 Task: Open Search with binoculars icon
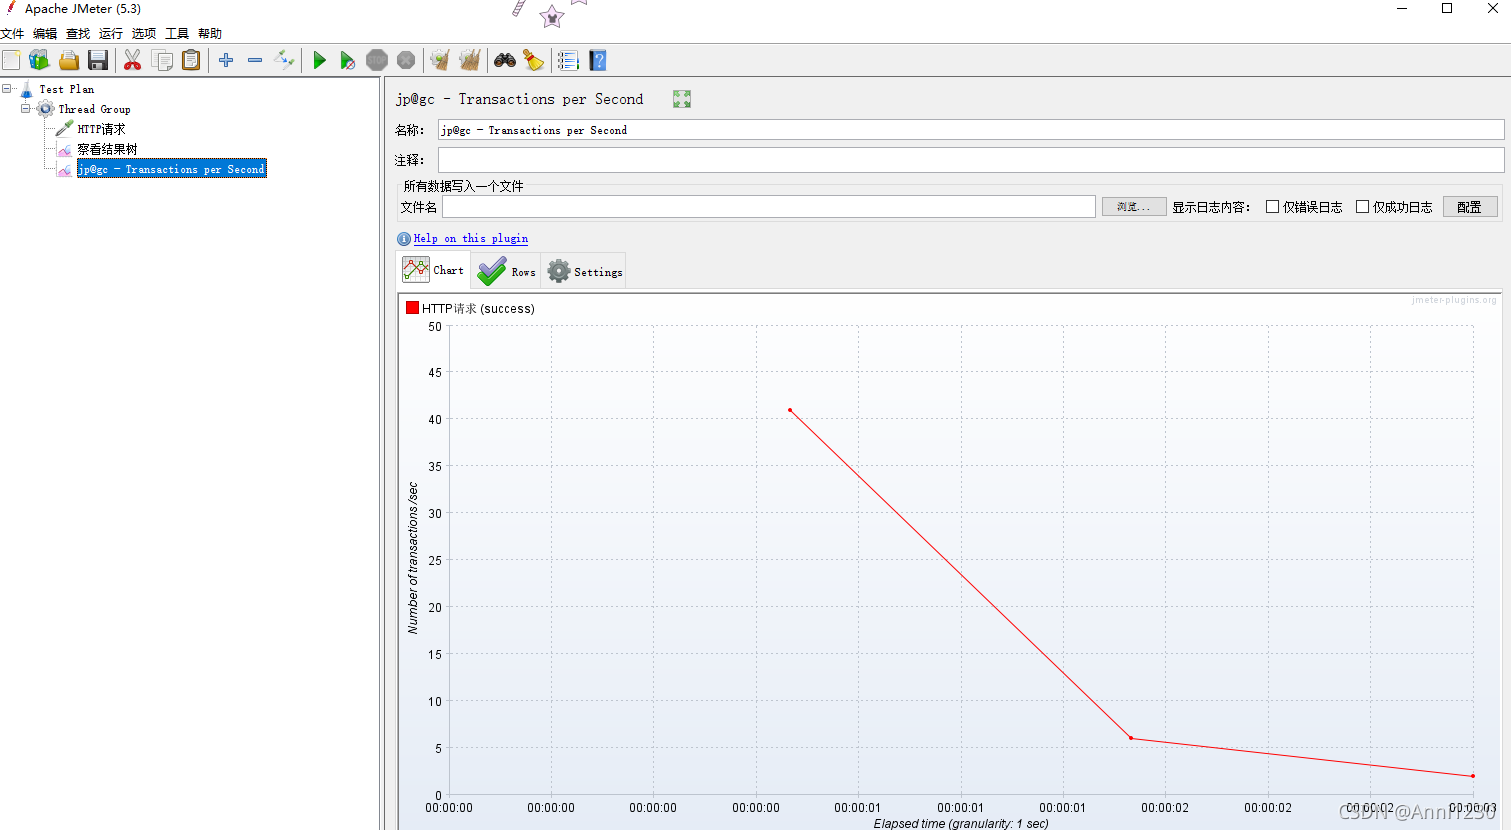click(x=505, y=61)
